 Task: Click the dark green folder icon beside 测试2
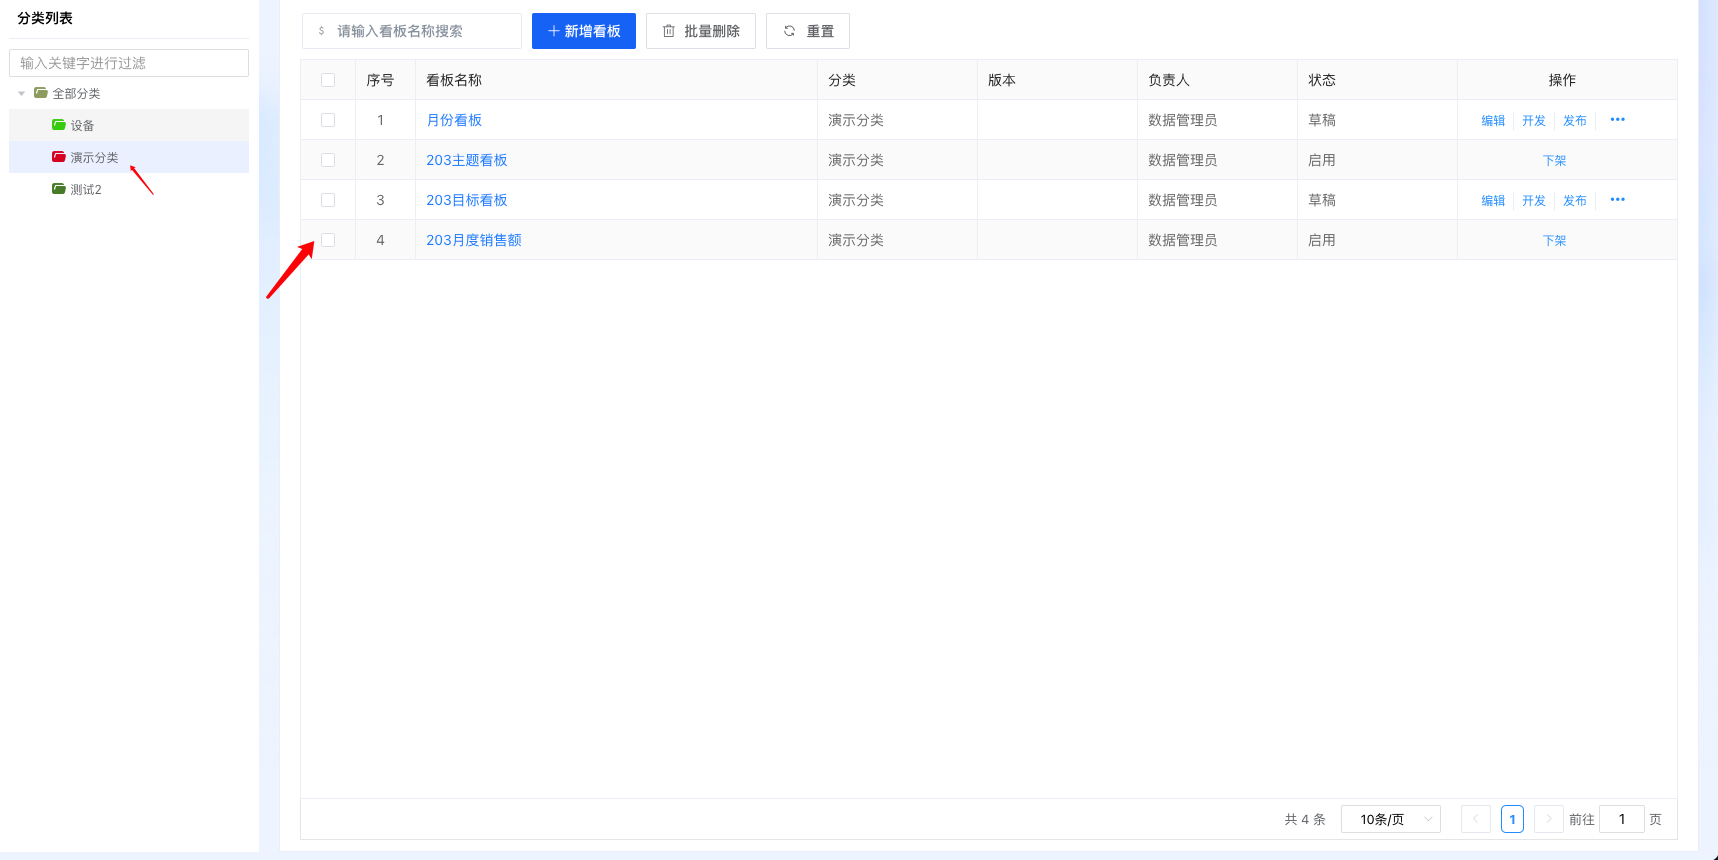(59, 189)
